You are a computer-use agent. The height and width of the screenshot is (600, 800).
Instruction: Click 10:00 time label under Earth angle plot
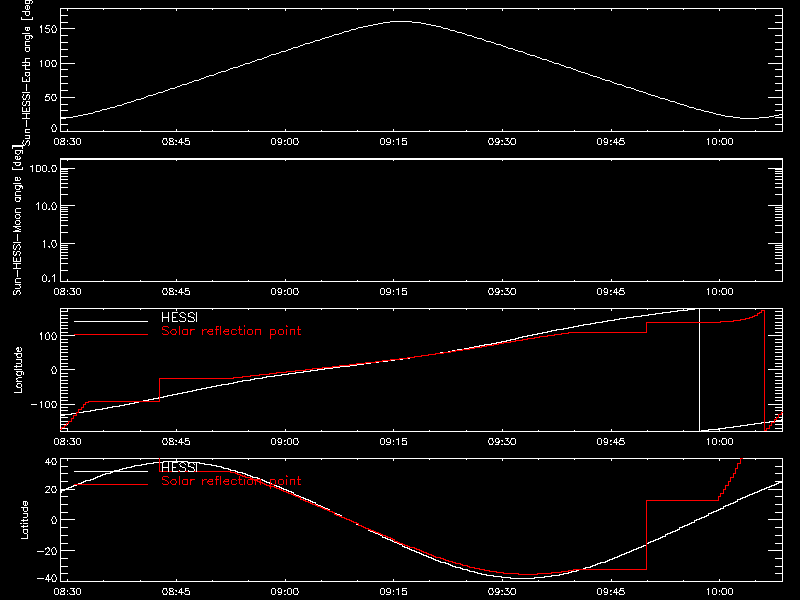coord(719,141)
